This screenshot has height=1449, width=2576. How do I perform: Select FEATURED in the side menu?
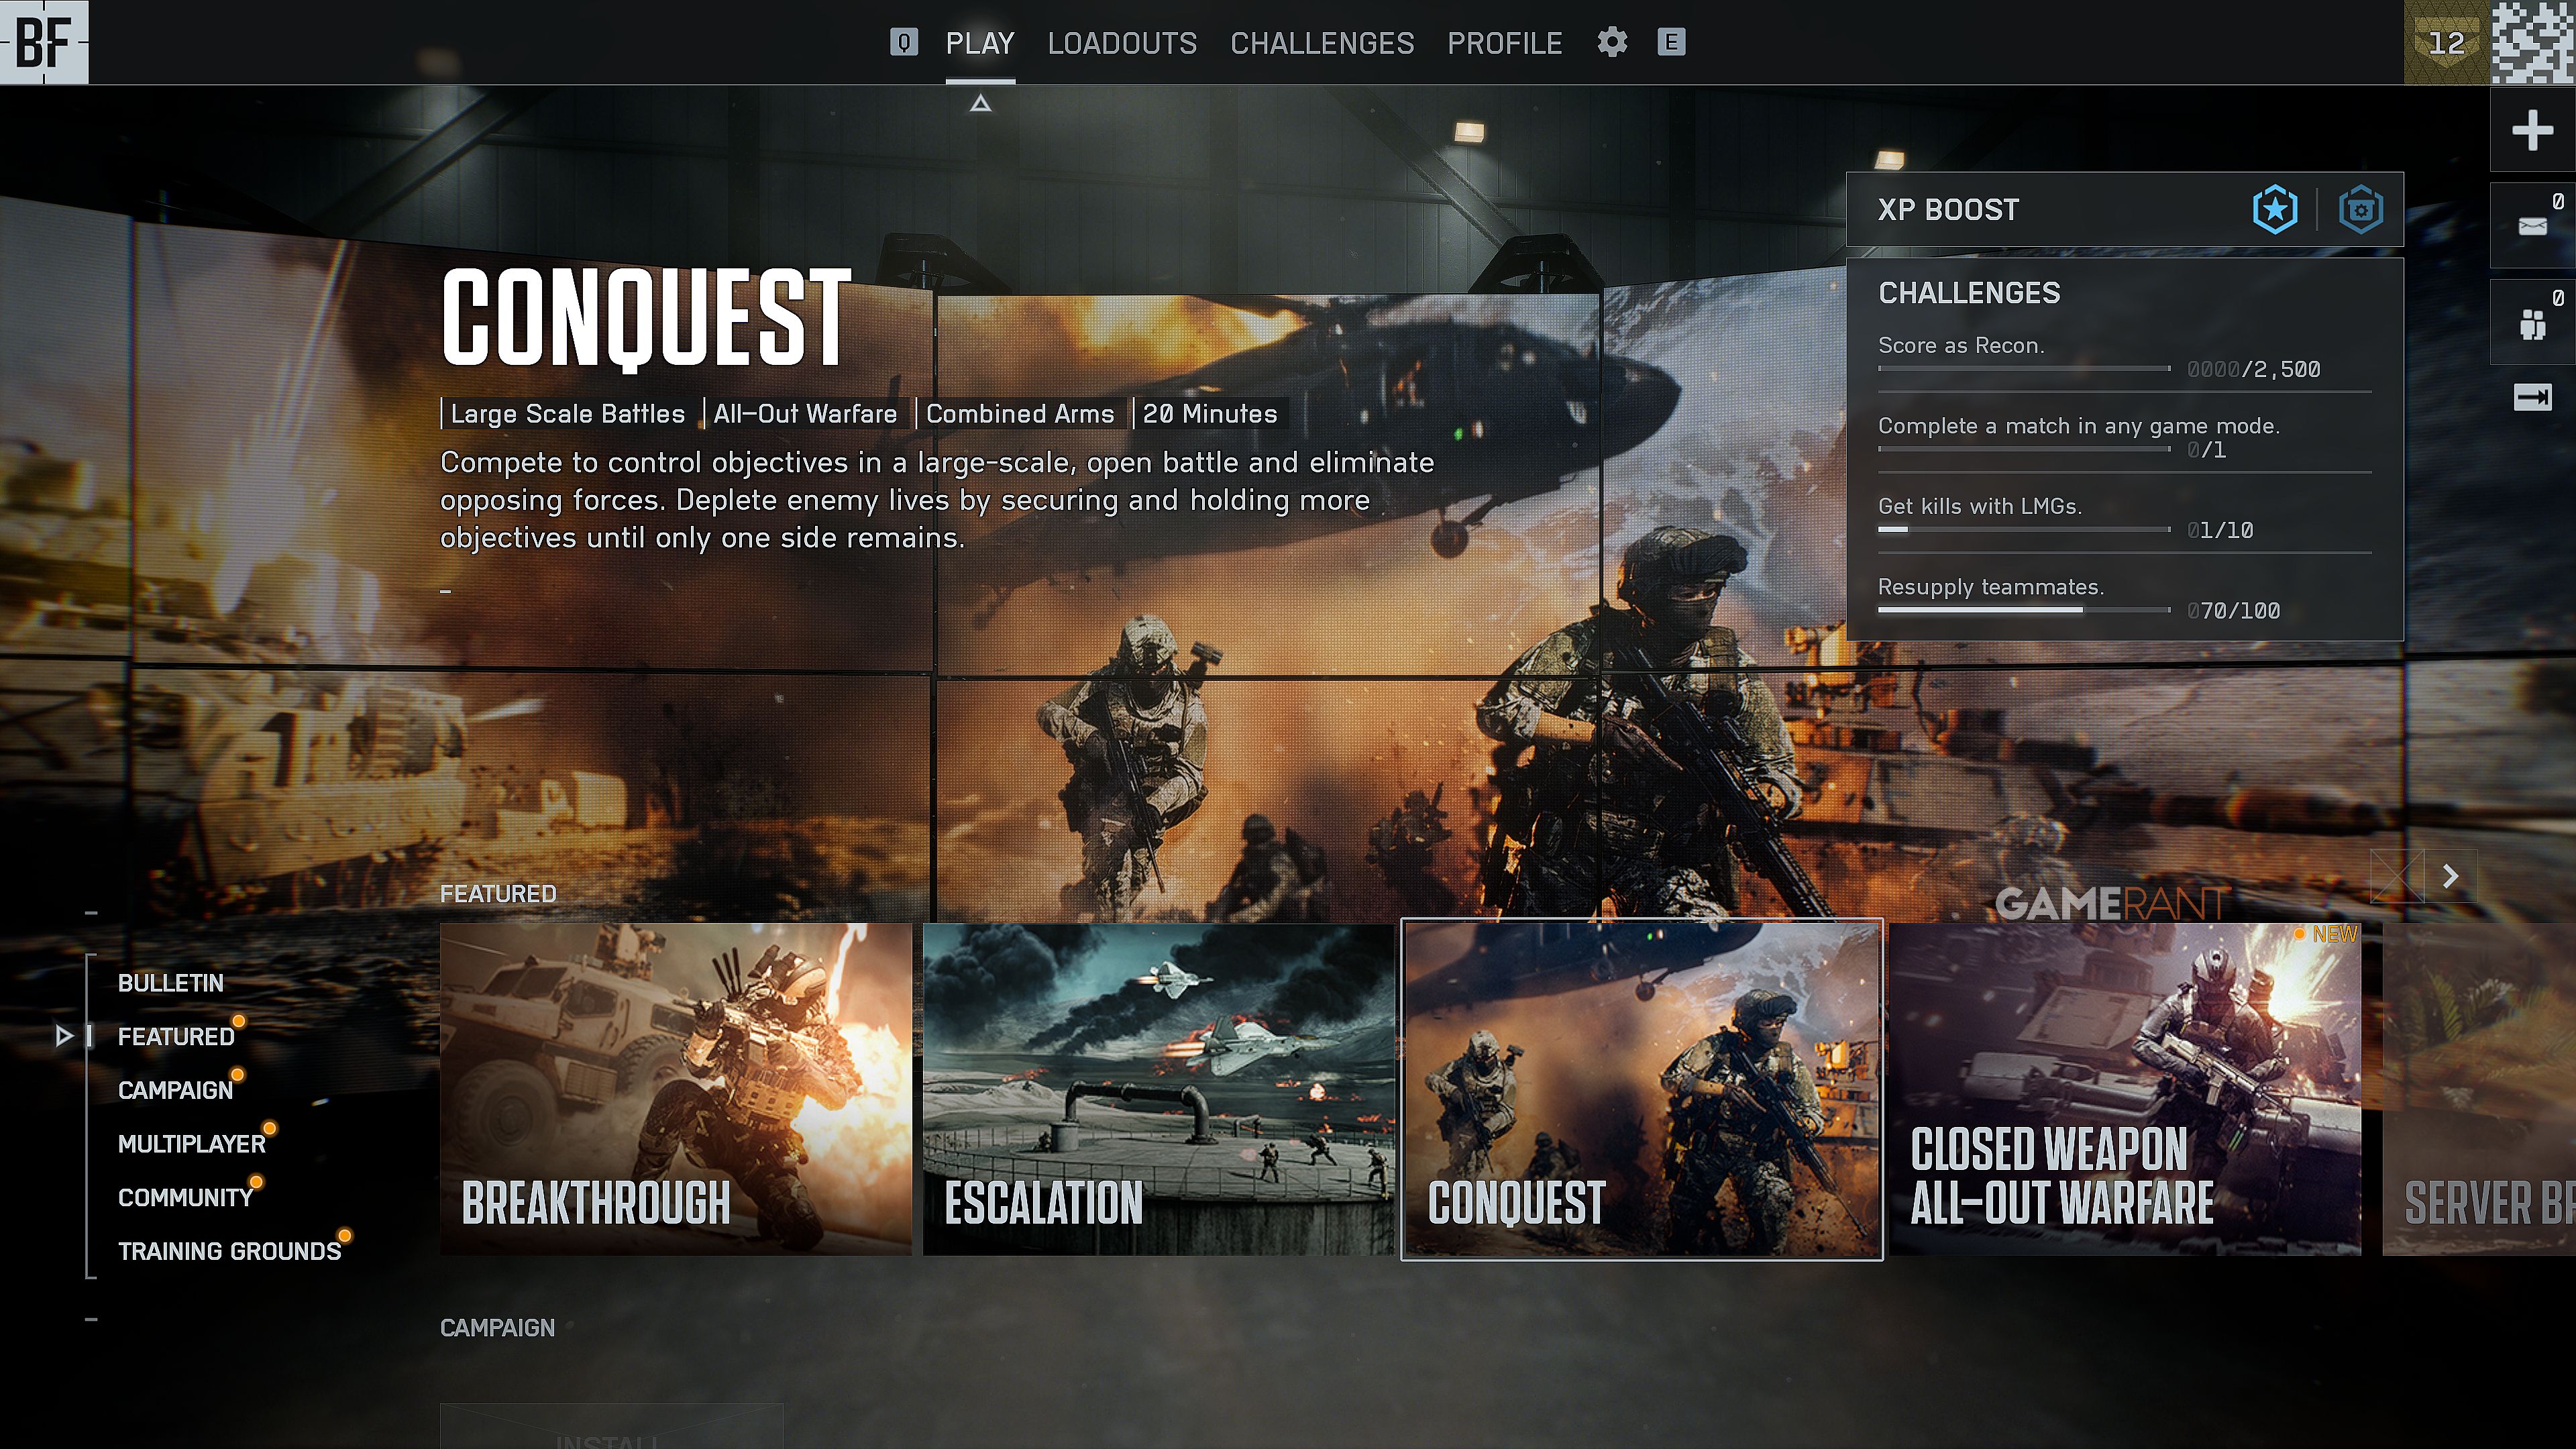pos(176,1037)
